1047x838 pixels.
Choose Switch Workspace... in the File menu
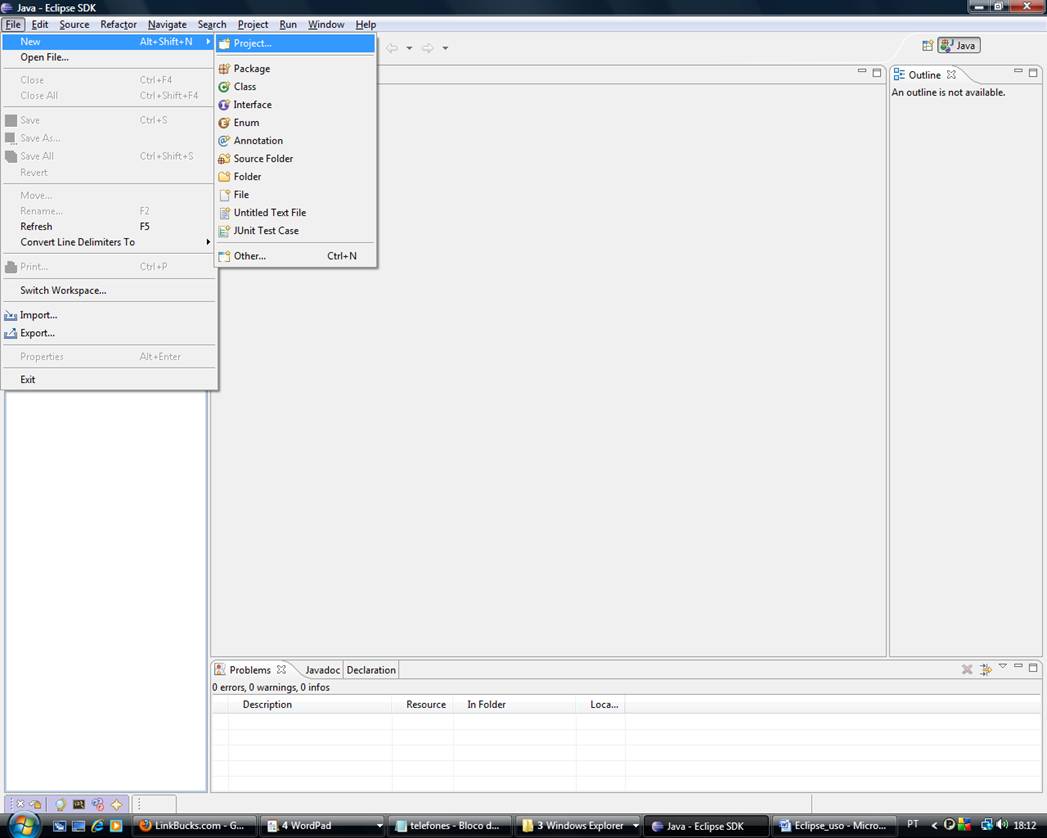pos(109,290)
